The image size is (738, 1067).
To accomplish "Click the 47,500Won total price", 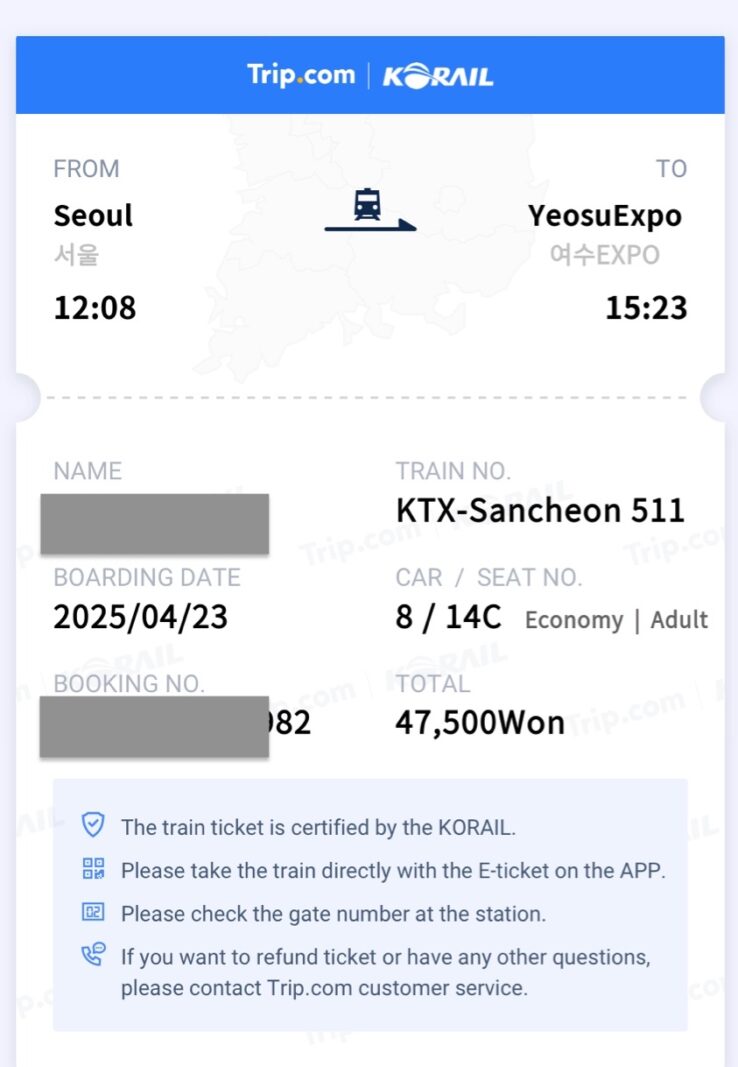I will (x=480, y=723).
